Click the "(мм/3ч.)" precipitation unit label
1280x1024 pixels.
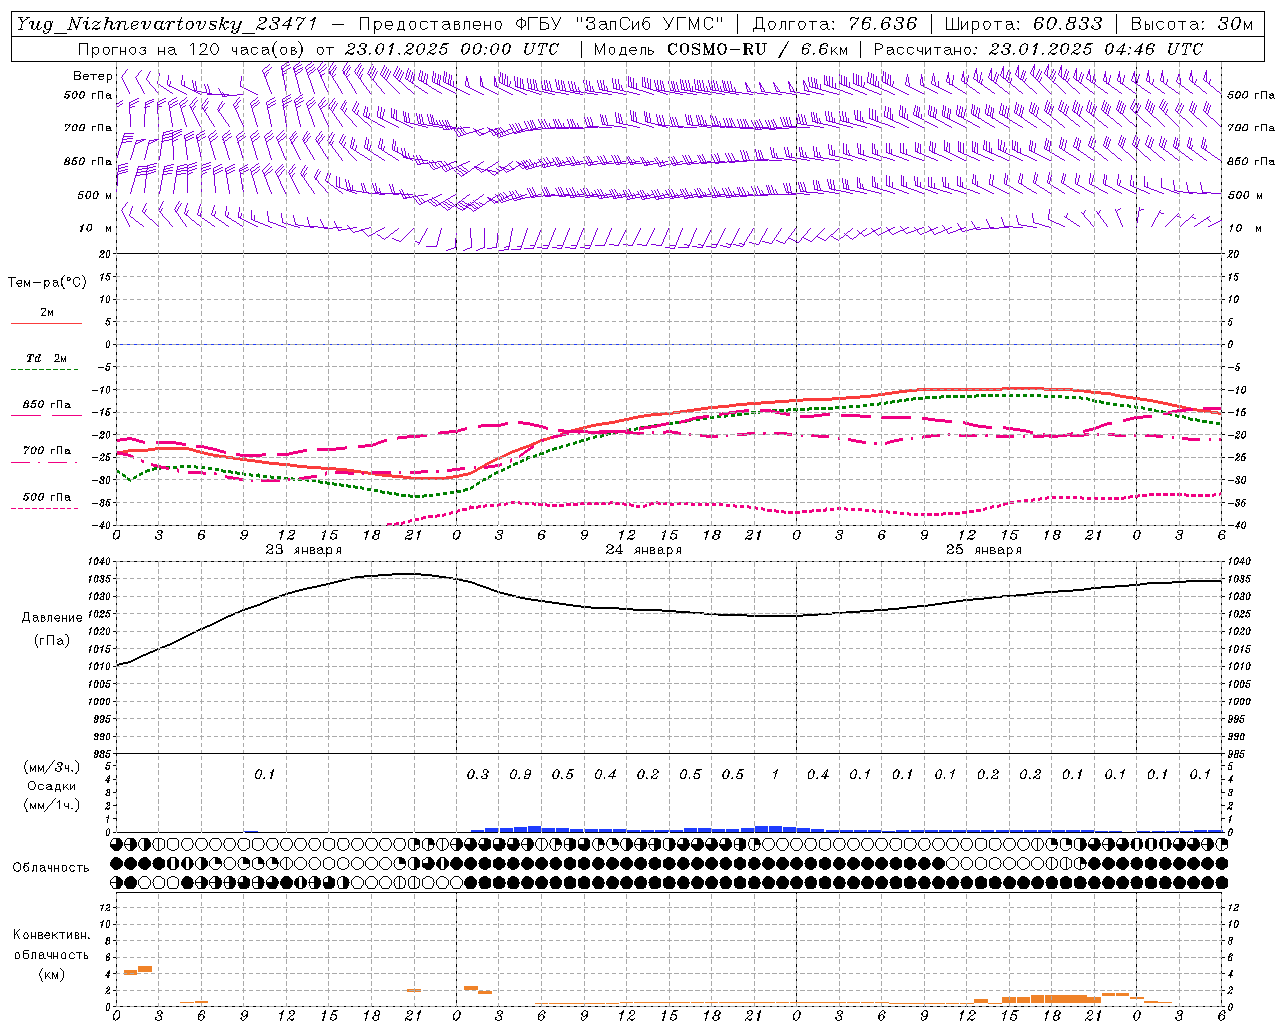pyautogui.click(x=52, y=767)
